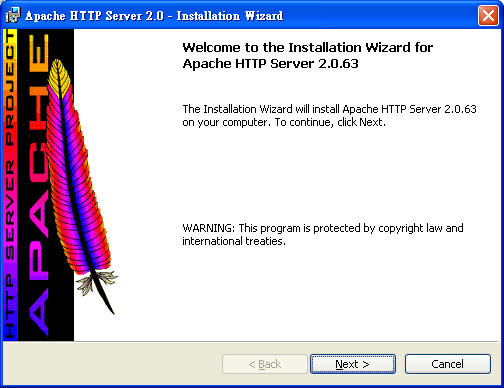504x388 pixels.
Task: Click the words international treaties
Action: (234, 241)
